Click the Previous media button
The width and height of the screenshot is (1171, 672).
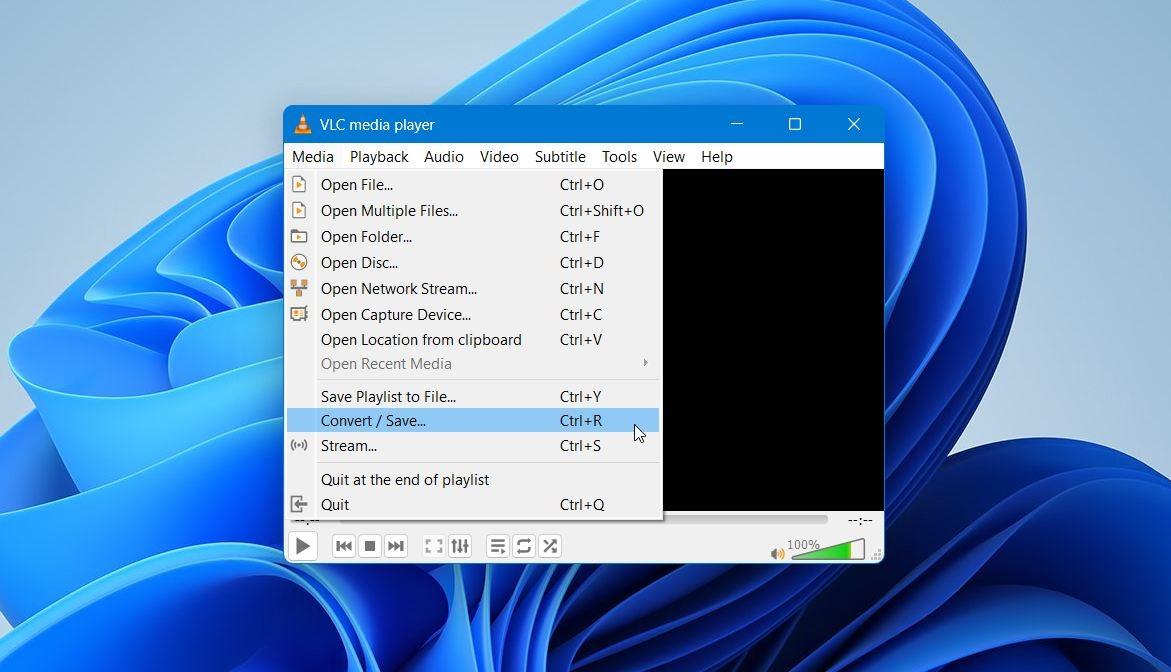coord(344,546)
